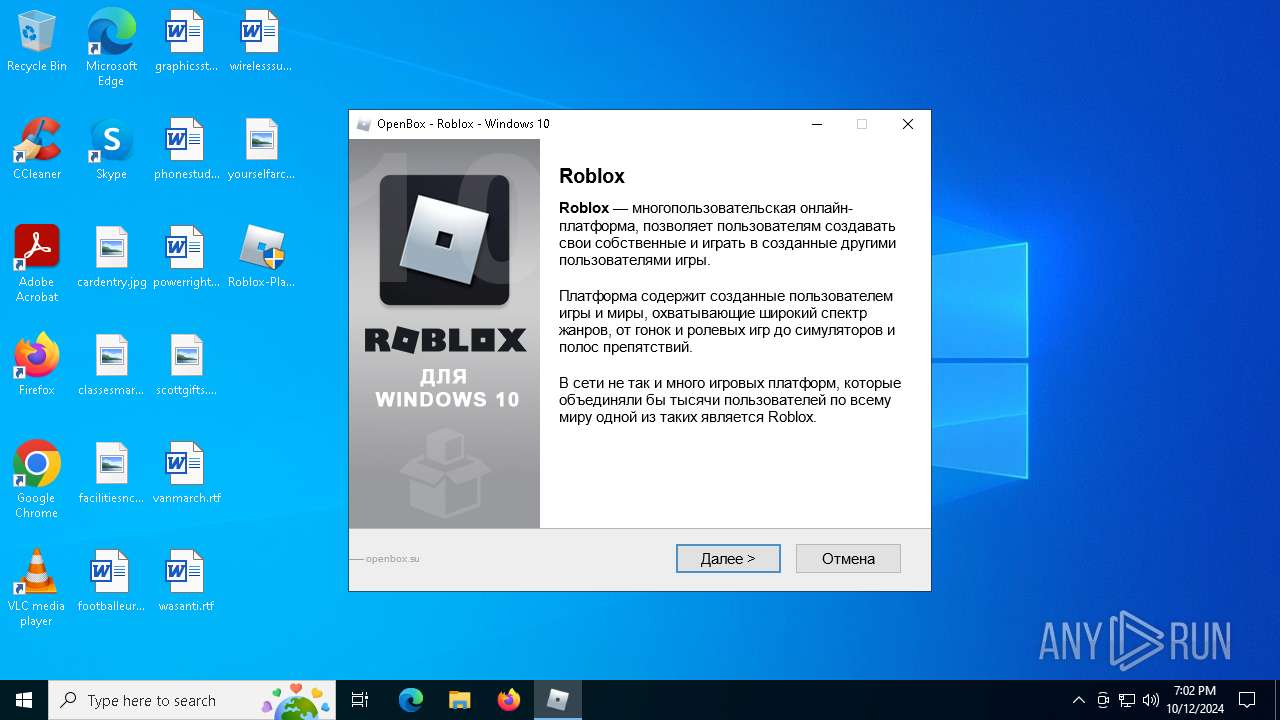This screenshot has width=1280, height=720.
Task: Open the notification center icon
Action: click(x=1247, y=700)
